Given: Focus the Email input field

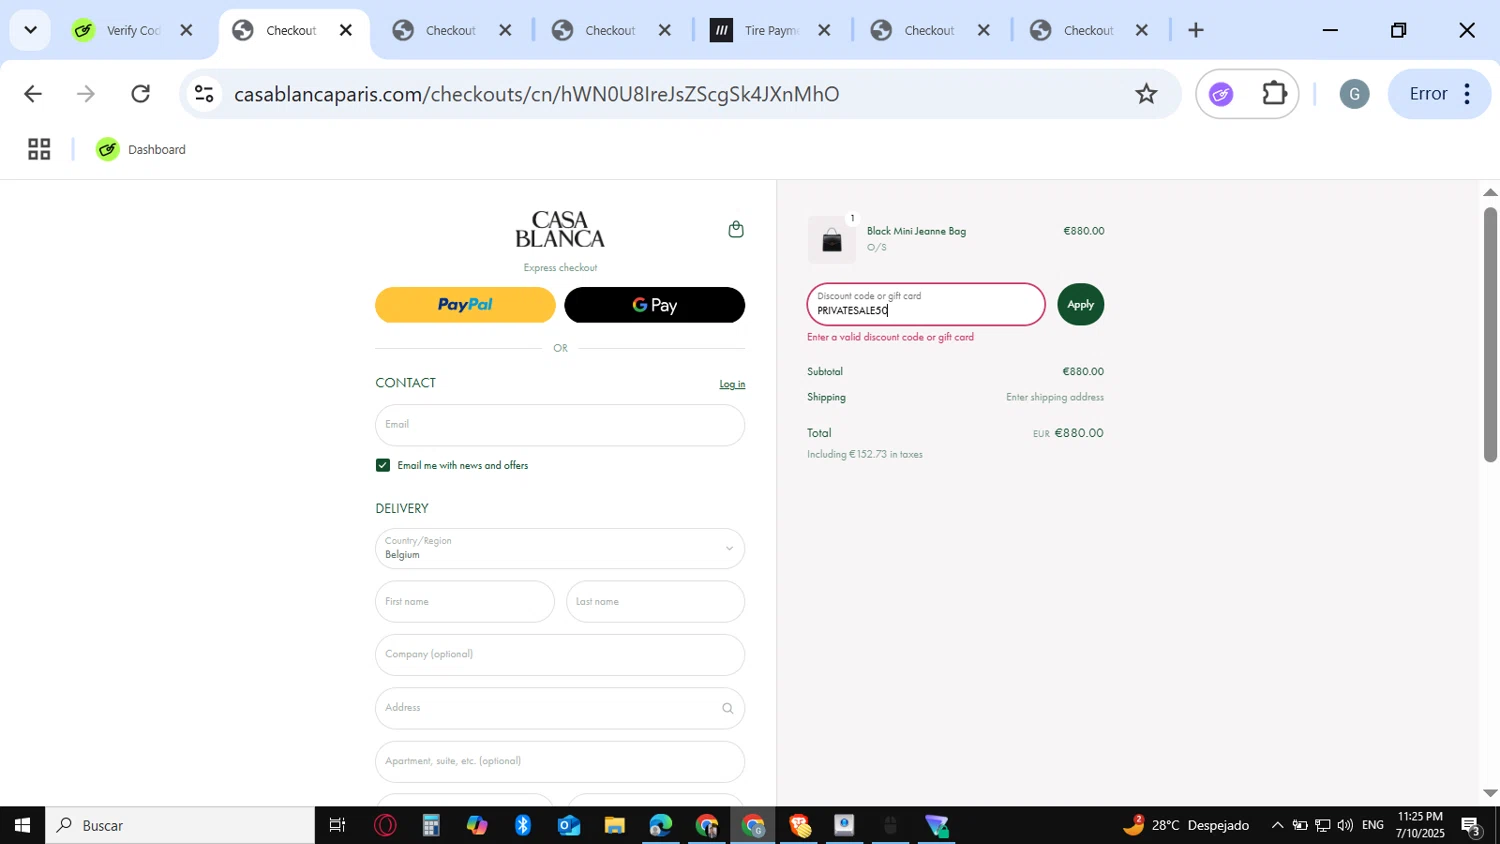Looking at the screenshot, I should (560, 425).
